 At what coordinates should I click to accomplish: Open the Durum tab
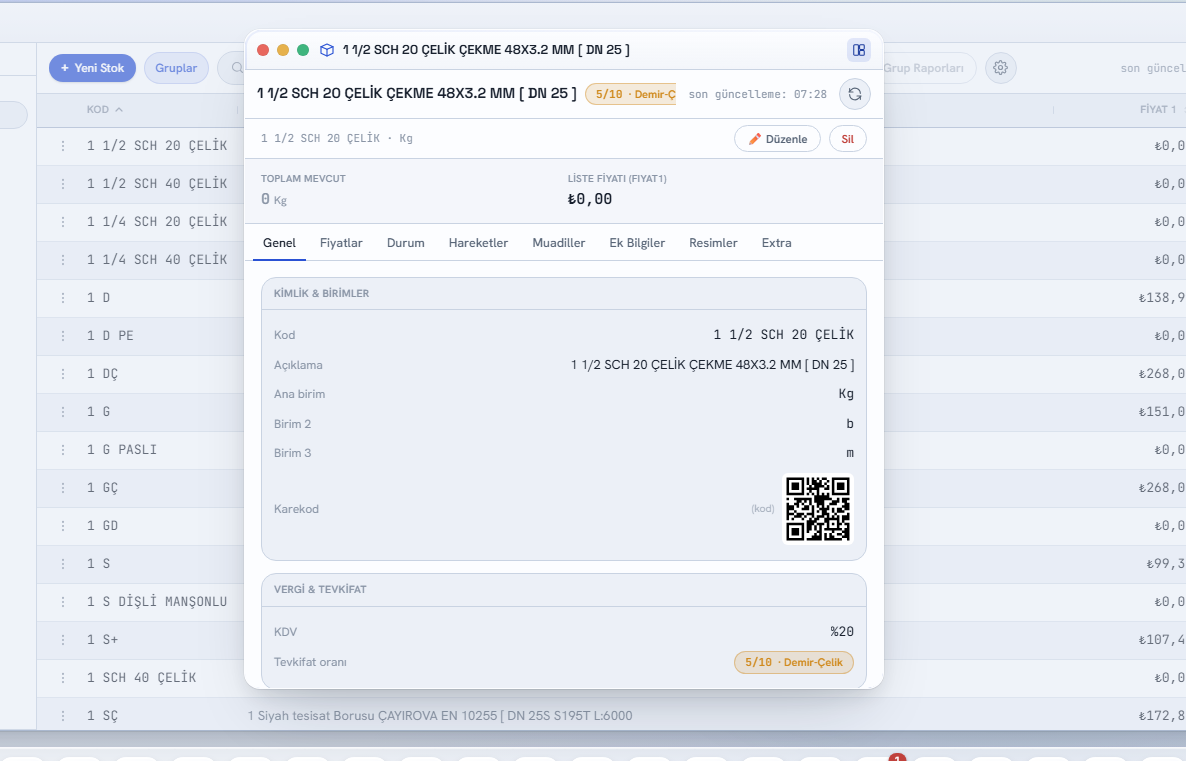405,243
